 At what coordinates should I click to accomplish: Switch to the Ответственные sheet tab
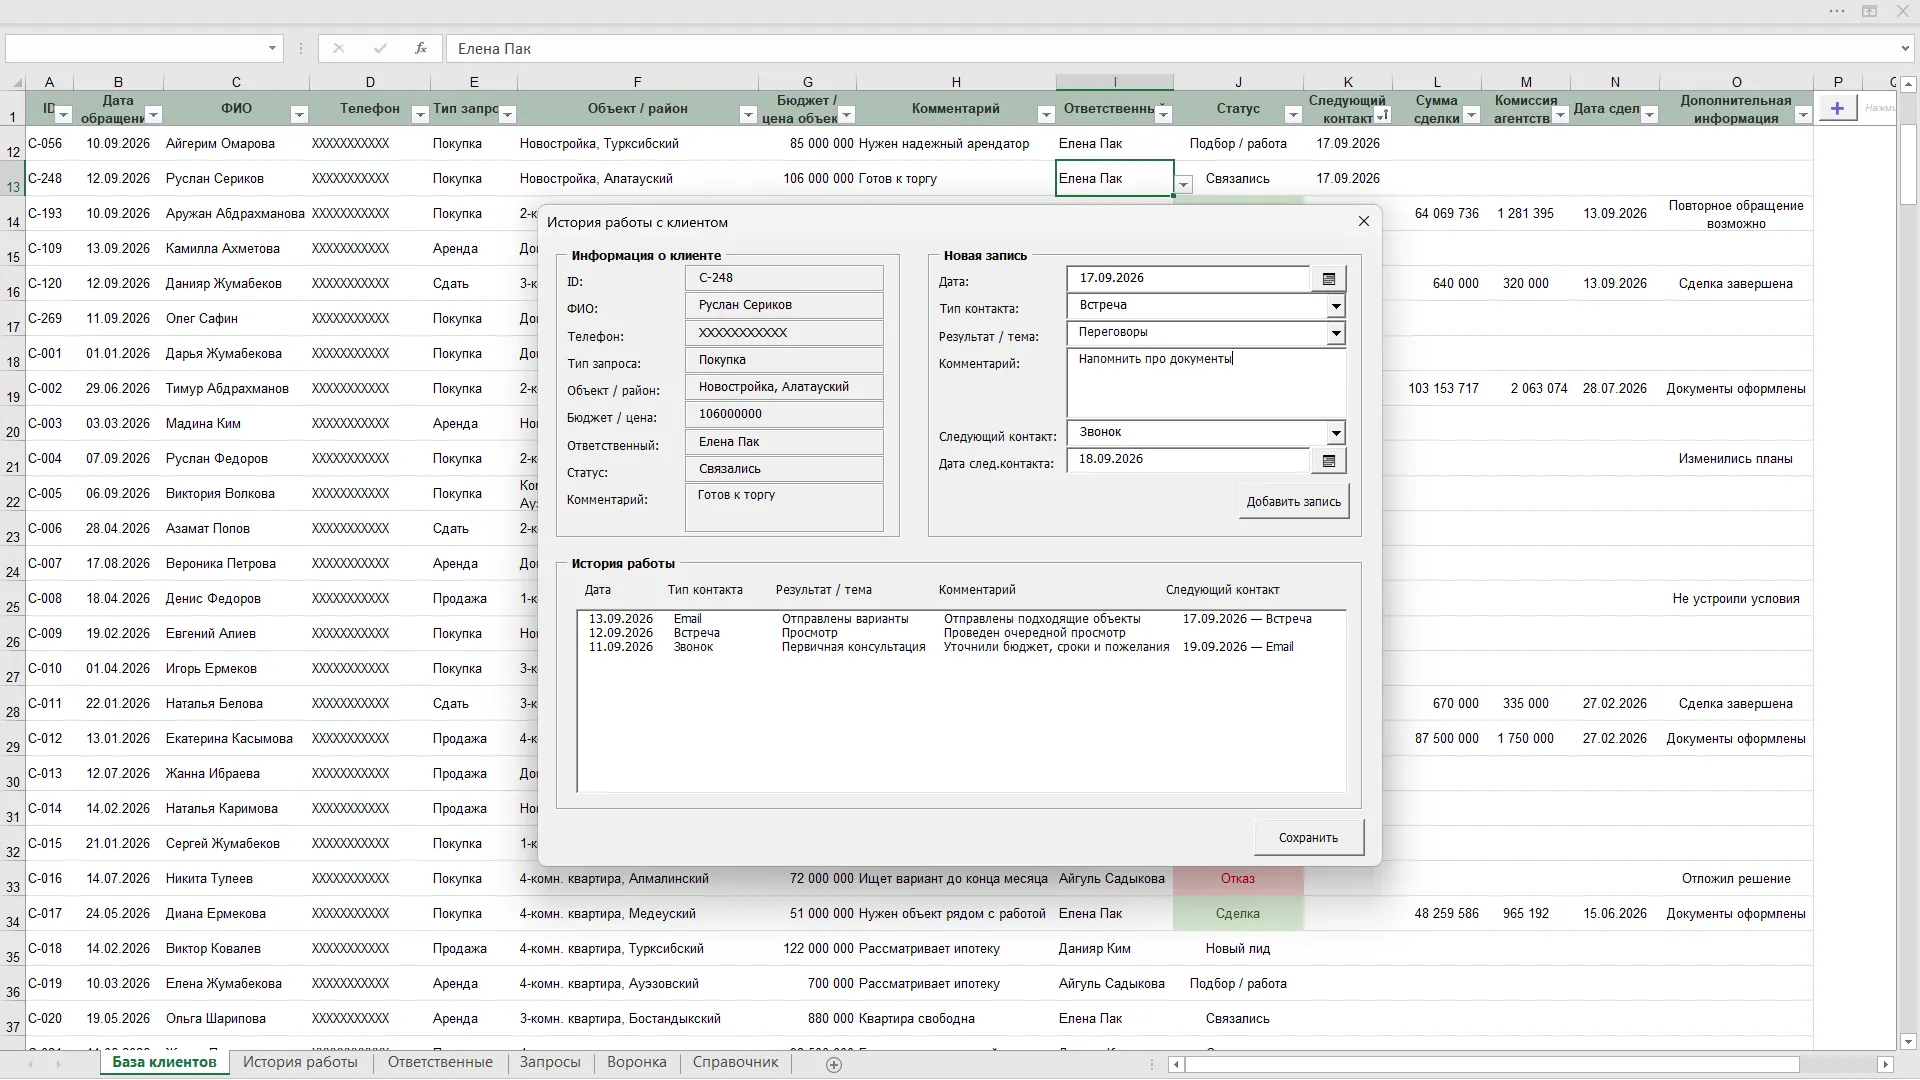click(x=440, y=1062)
